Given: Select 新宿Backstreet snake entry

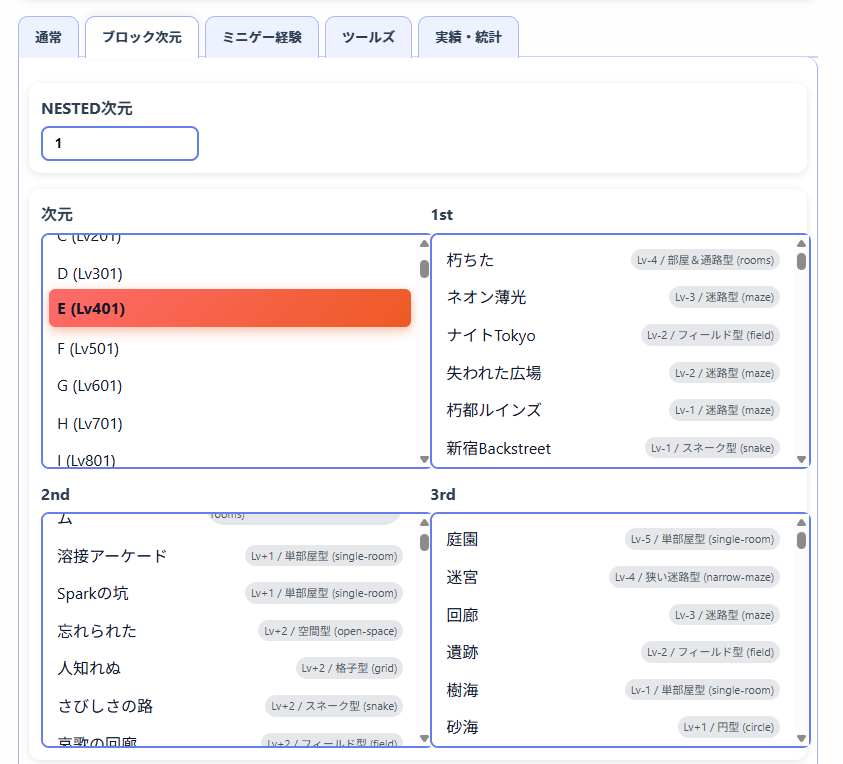Looking at the screenshot, I should (x=612, y=448).
